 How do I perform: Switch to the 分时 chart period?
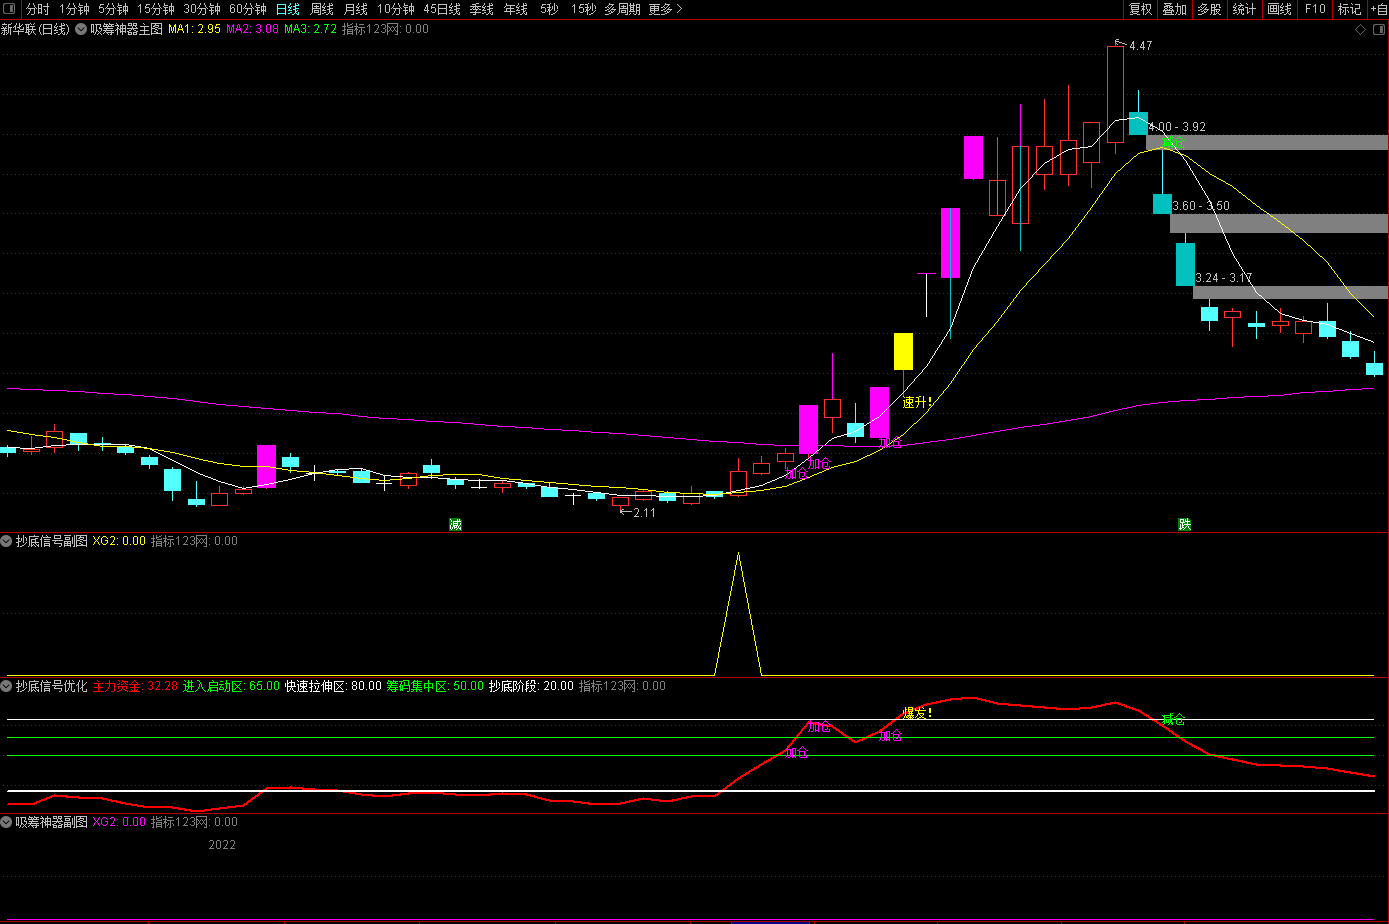[x=37, y=9]
